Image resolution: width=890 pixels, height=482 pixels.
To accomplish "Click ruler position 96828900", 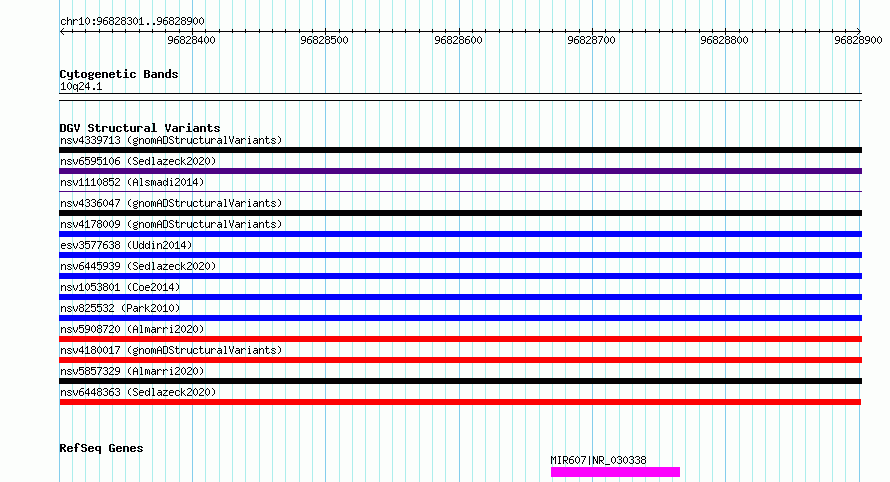I will coord(858,40).
